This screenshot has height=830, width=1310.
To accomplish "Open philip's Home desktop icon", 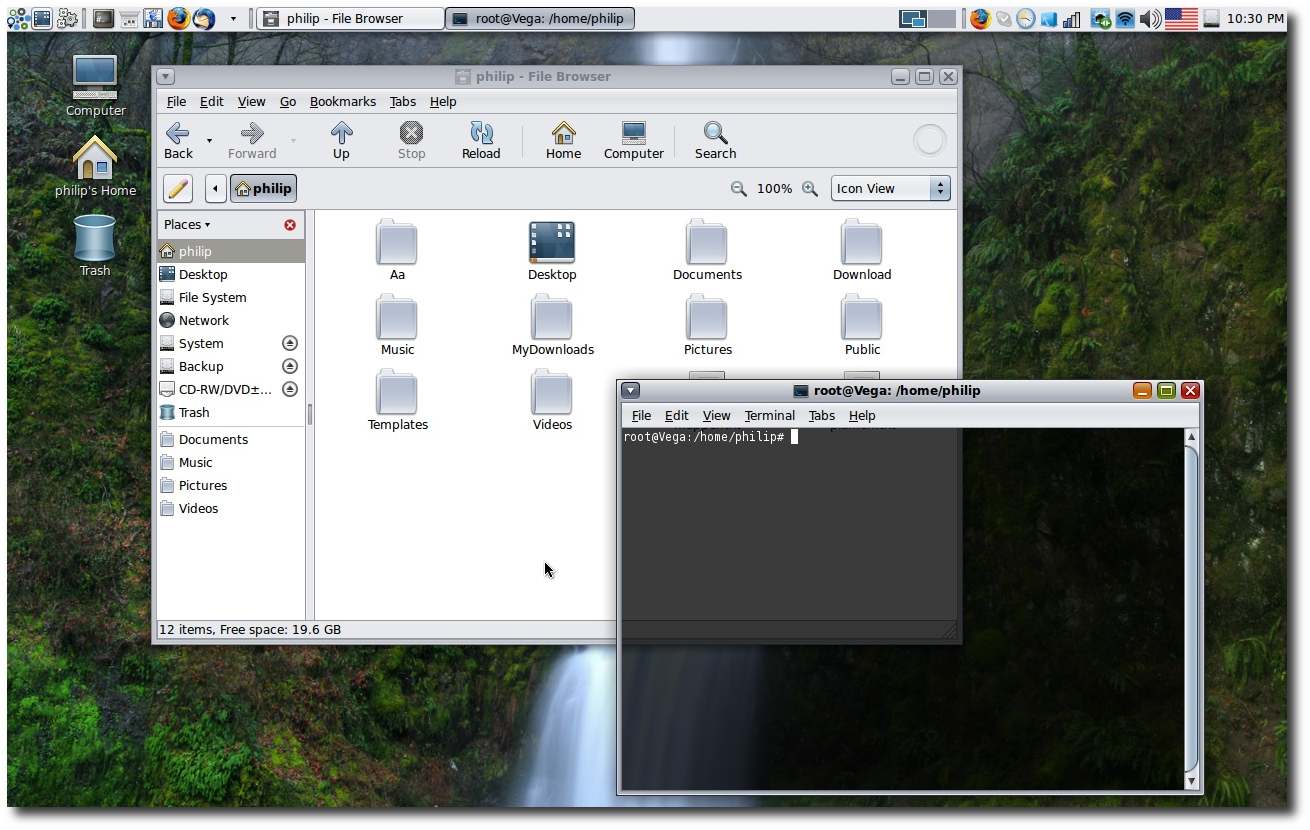I will point(95,166).
